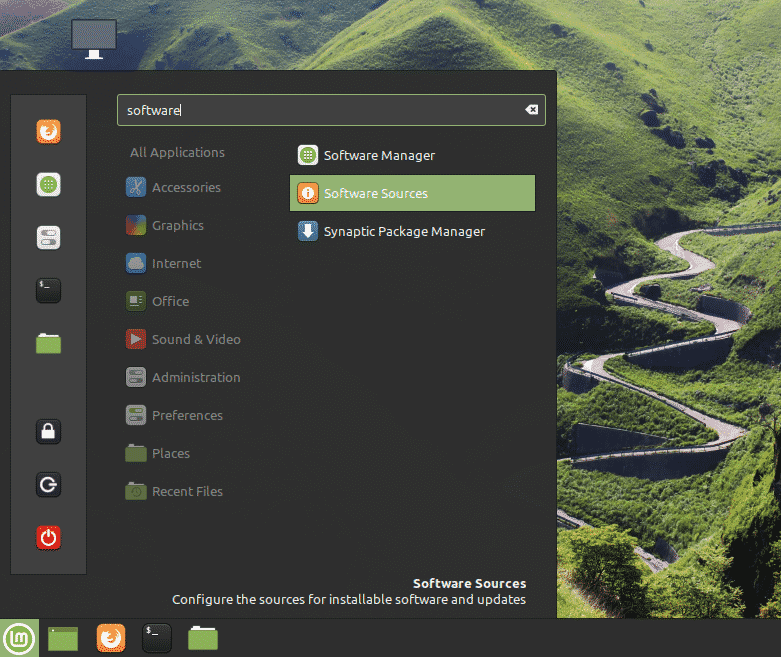781x657 pixels.
Task: Click the Preferences category icon
Action: [136, 415]
